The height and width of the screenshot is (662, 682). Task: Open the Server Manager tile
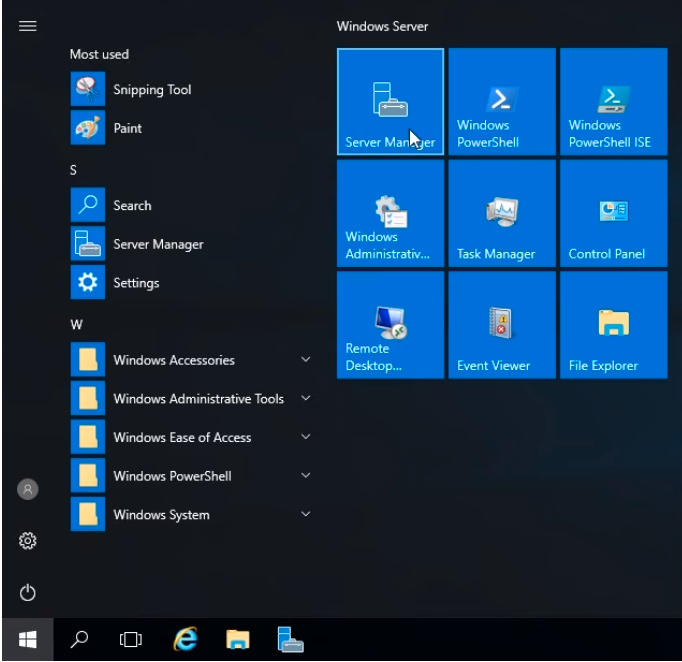pyautogui.click(x=390, y=101)
